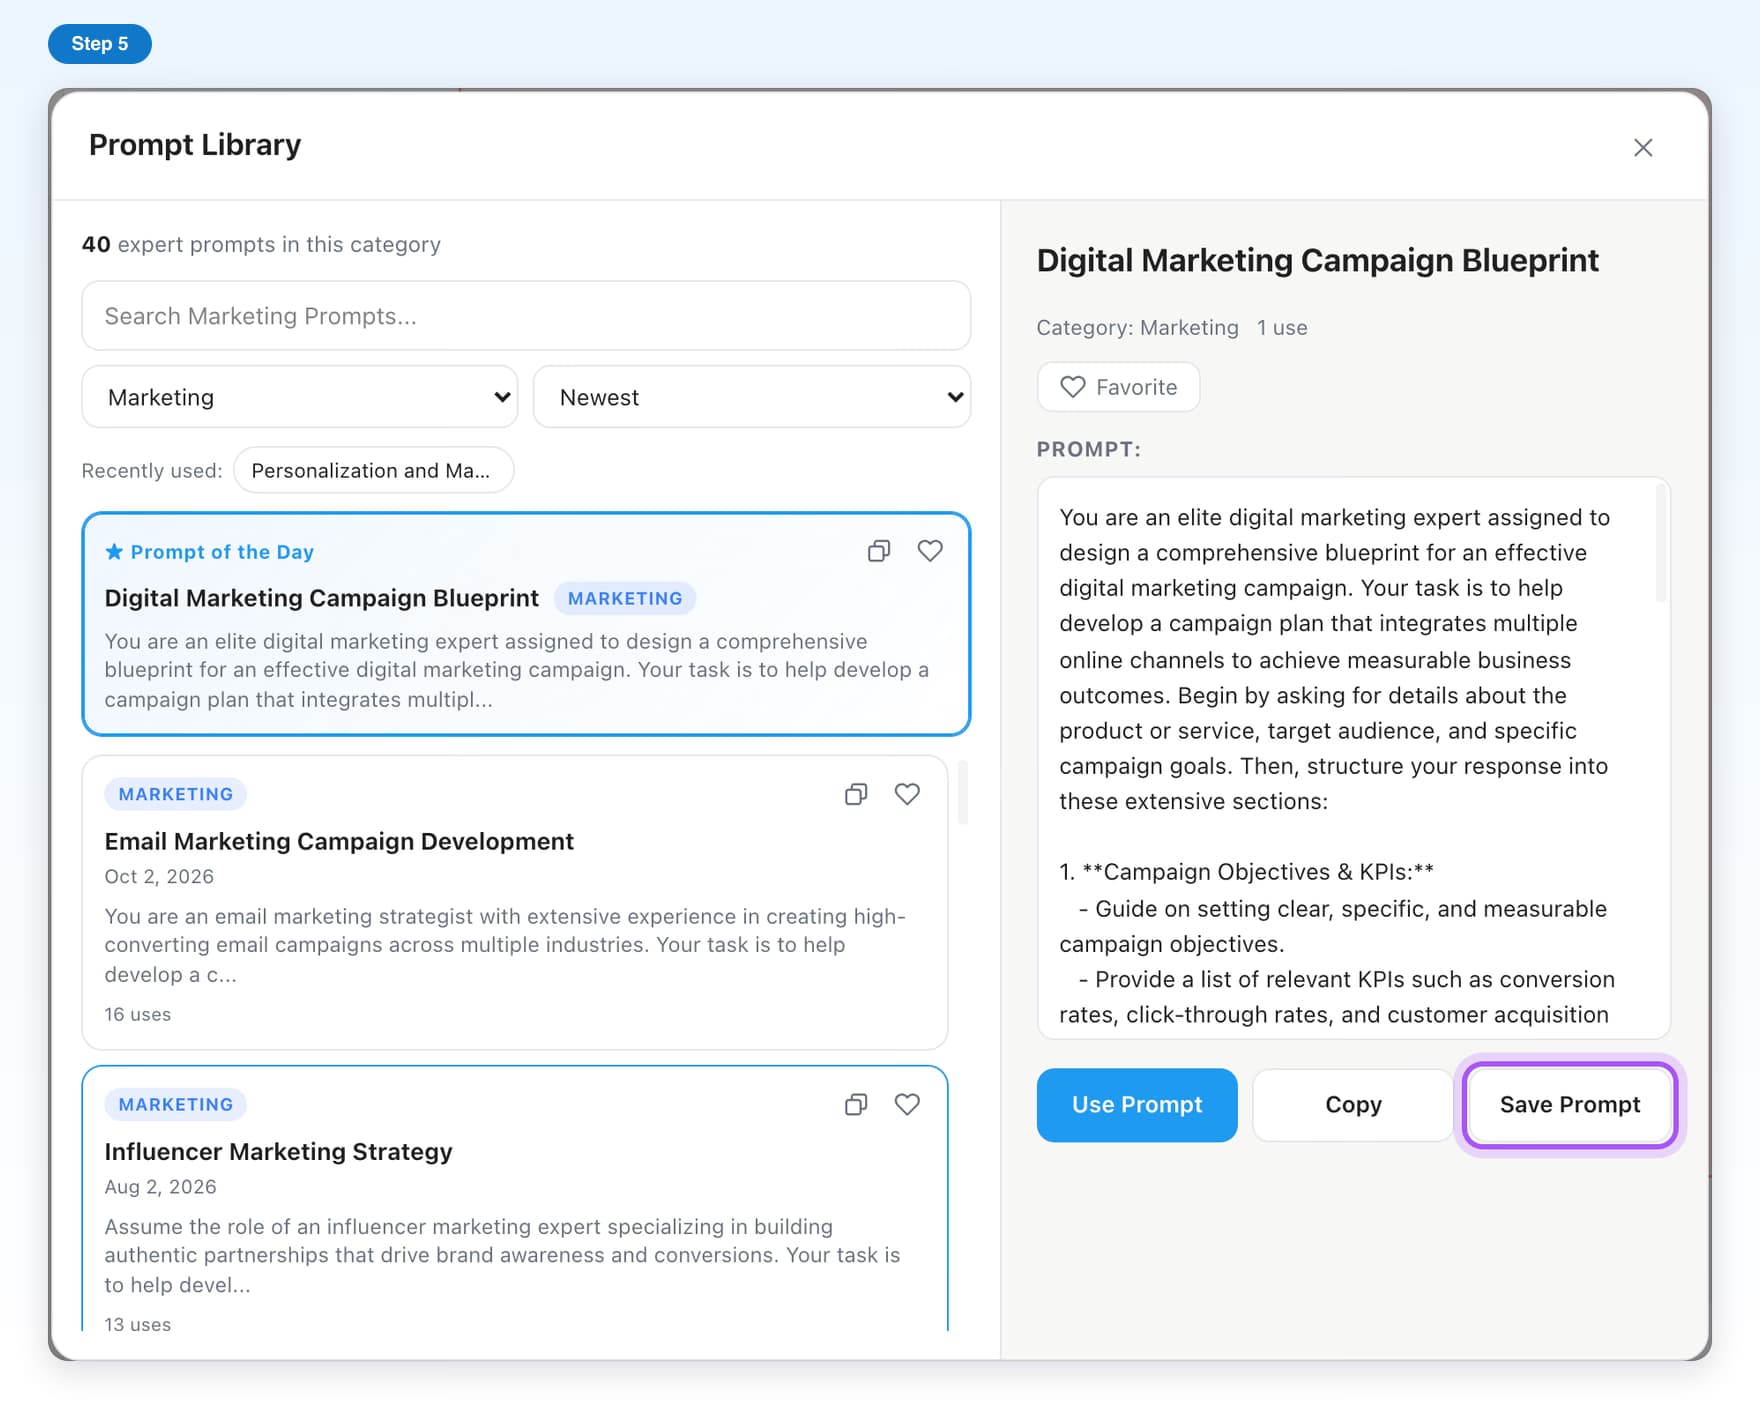
Task: Click the Use Prompt button
Action: point(1137,1105)
